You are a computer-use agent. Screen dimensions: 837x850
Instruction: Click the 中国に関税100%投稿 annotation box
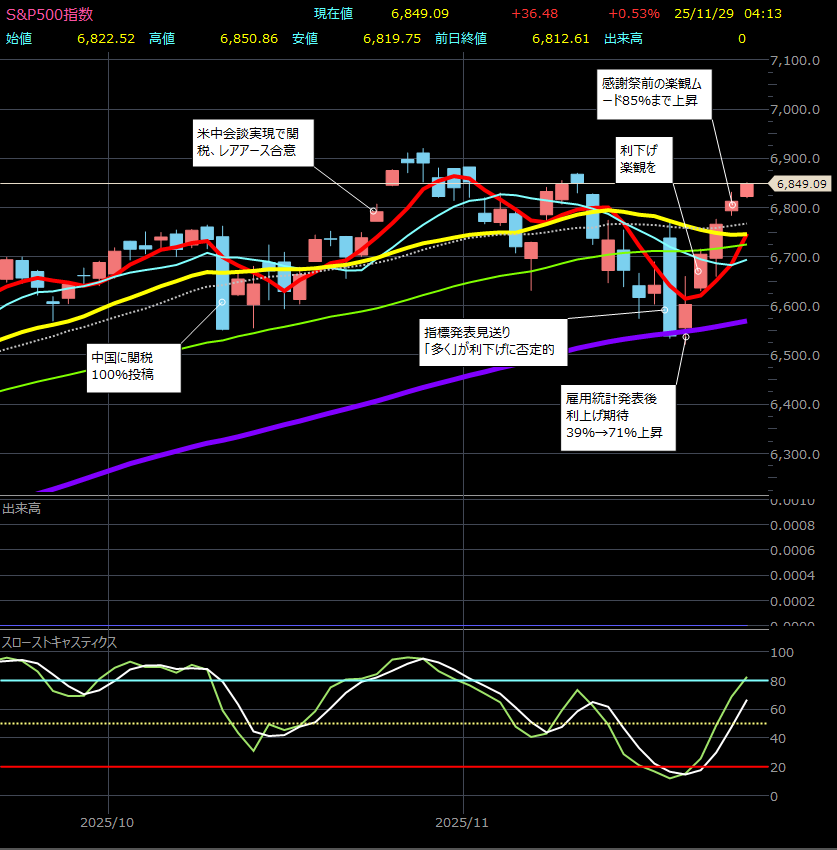click(x=134, y=366)
